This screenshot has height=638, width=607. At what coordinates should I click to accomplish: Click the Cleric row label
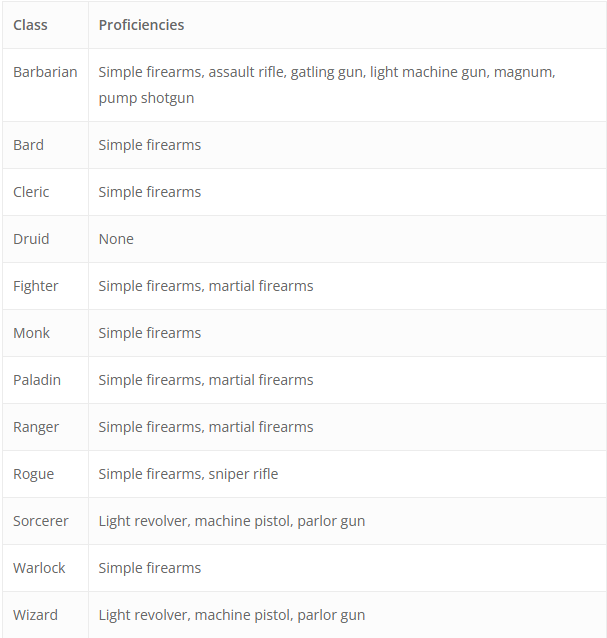pos(31,192)
